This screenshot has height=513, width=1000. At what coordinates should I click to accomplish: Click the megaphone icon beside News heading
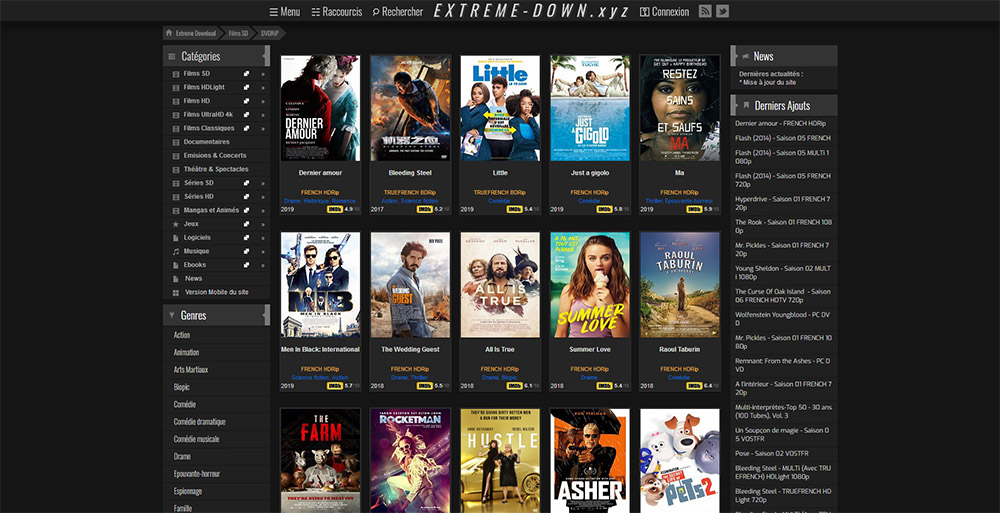[746, 56]
